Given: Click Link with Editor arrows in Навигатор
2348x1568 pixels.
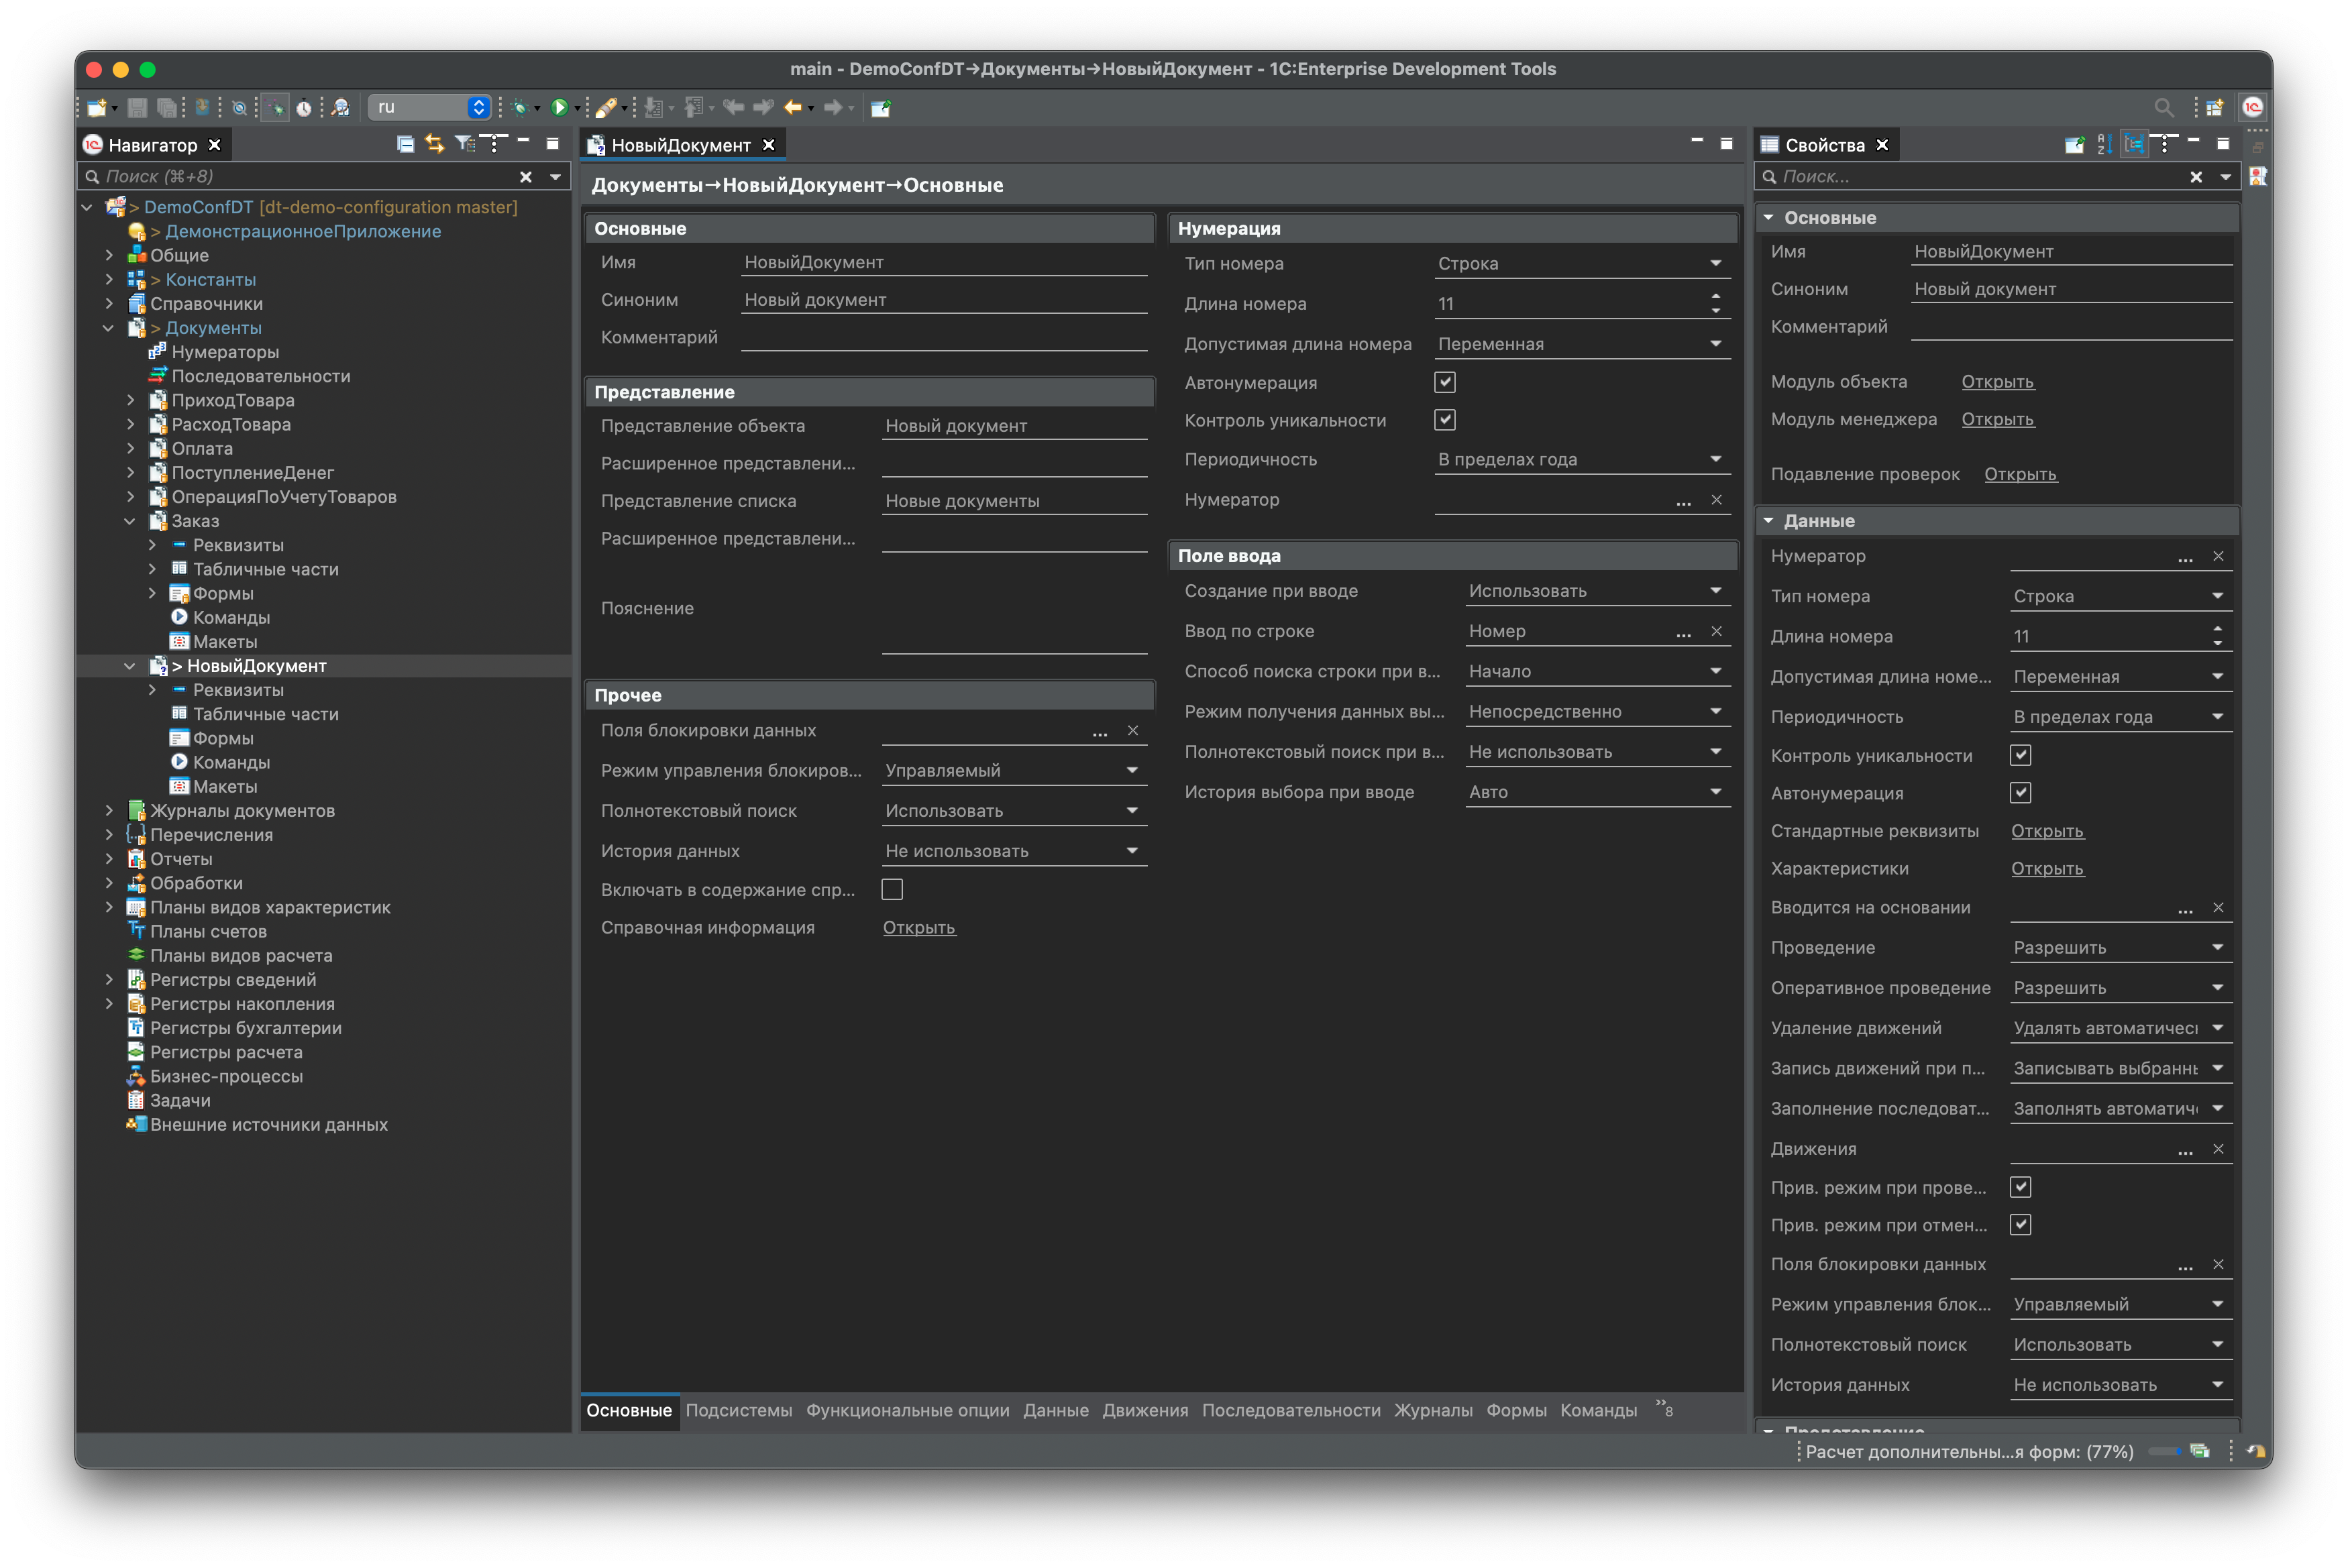Looking at the screenshot, I should click(x=434, y=144).
